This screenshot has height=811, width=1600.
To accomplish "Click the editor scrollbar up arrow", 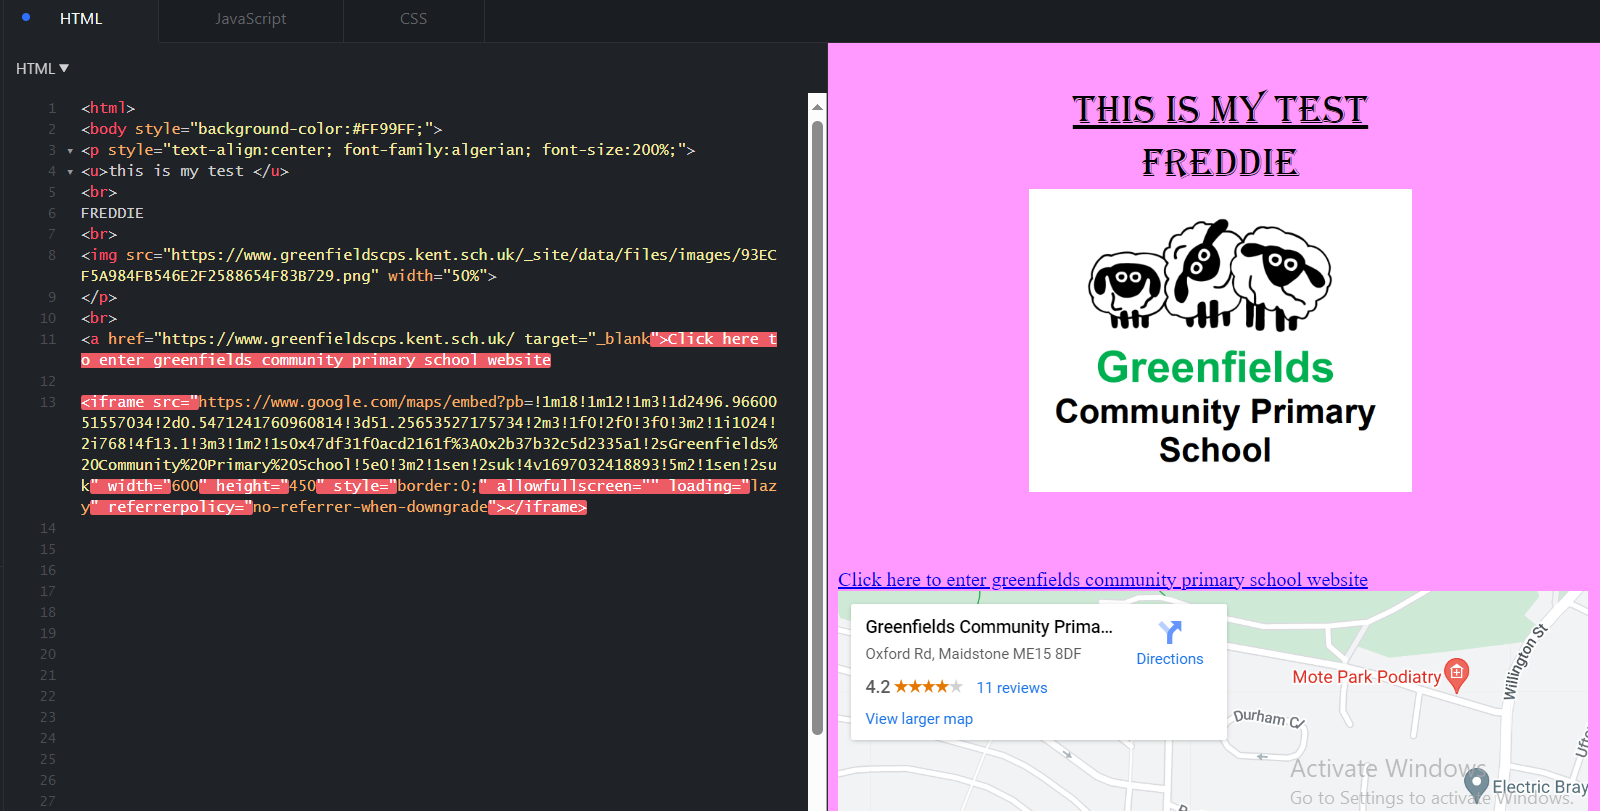I will pos(817,106).
